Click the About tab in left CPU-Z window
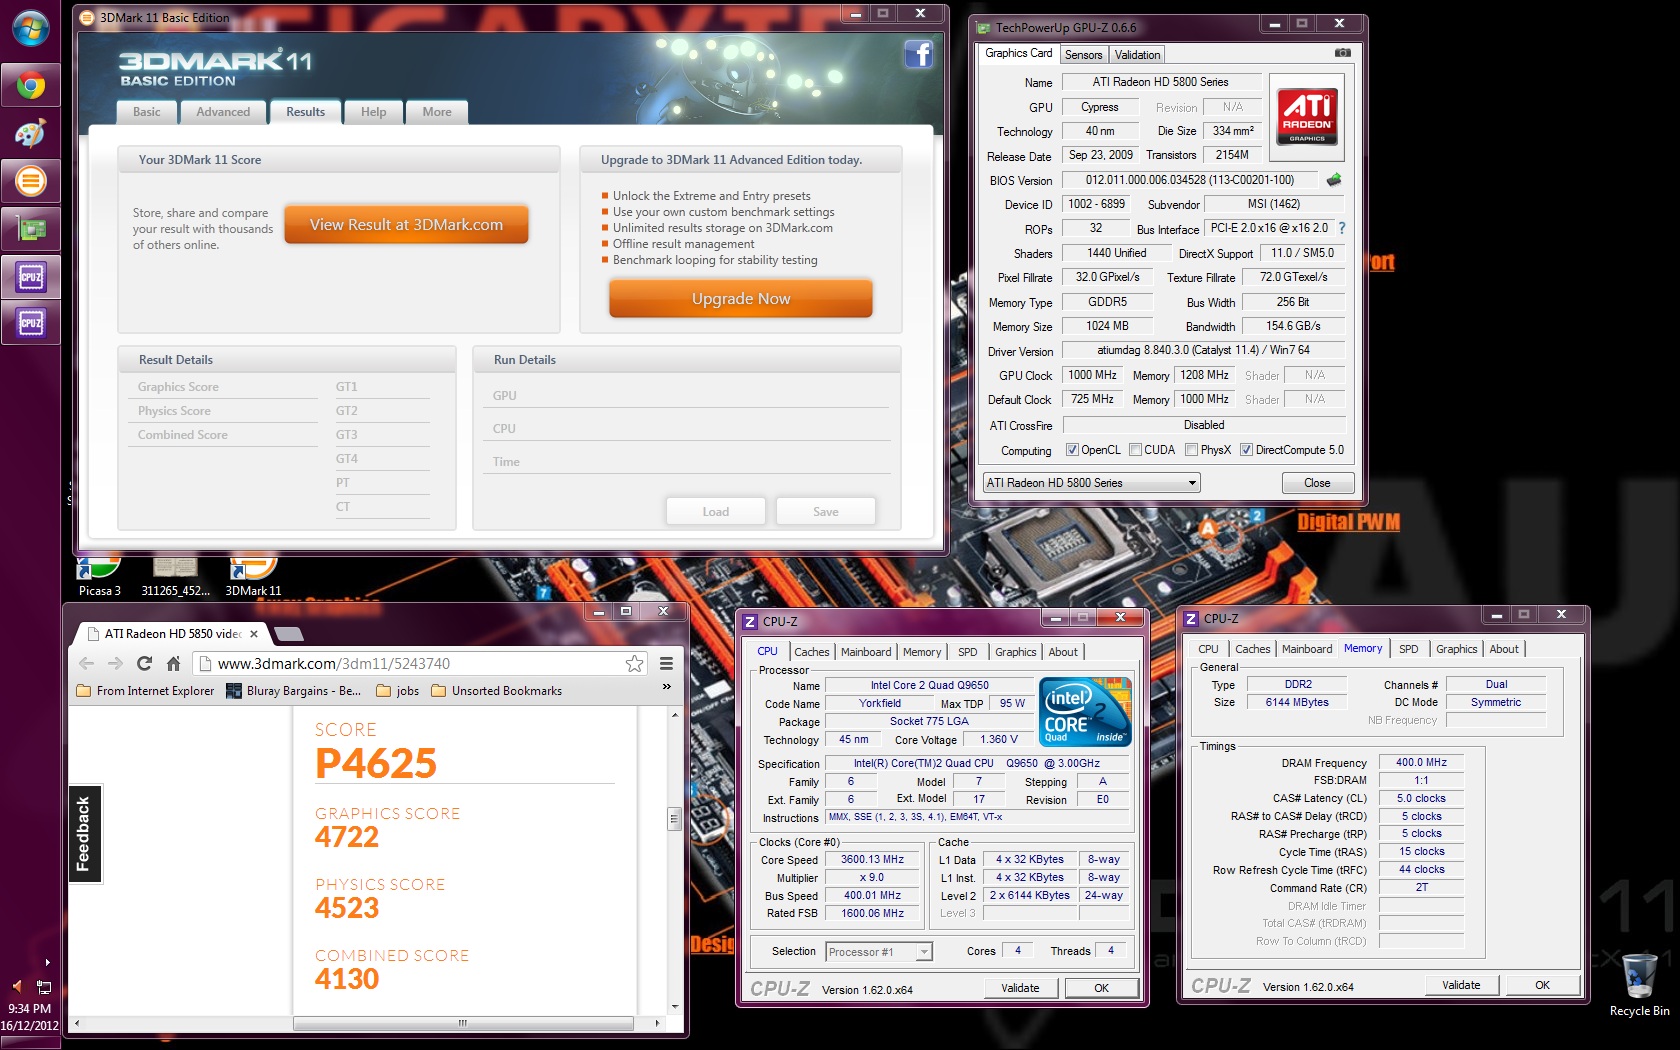Viewport: 1680px width, 1050px height. click(x=1063, y=652)
